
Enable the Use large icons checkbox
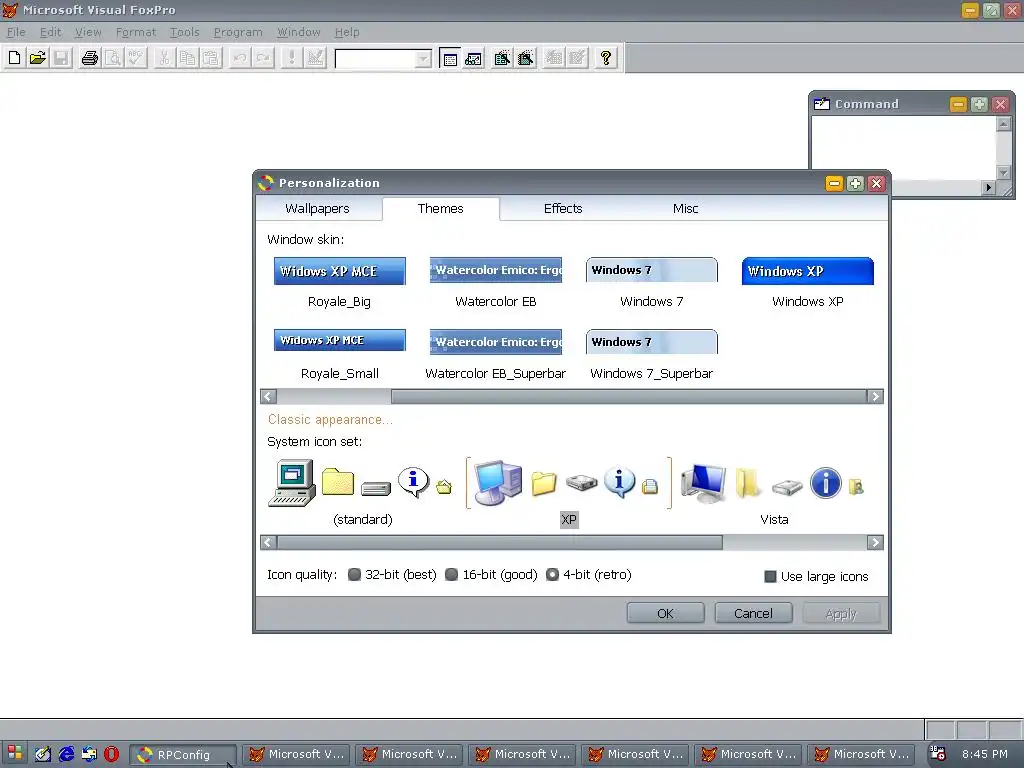(816, 577)
